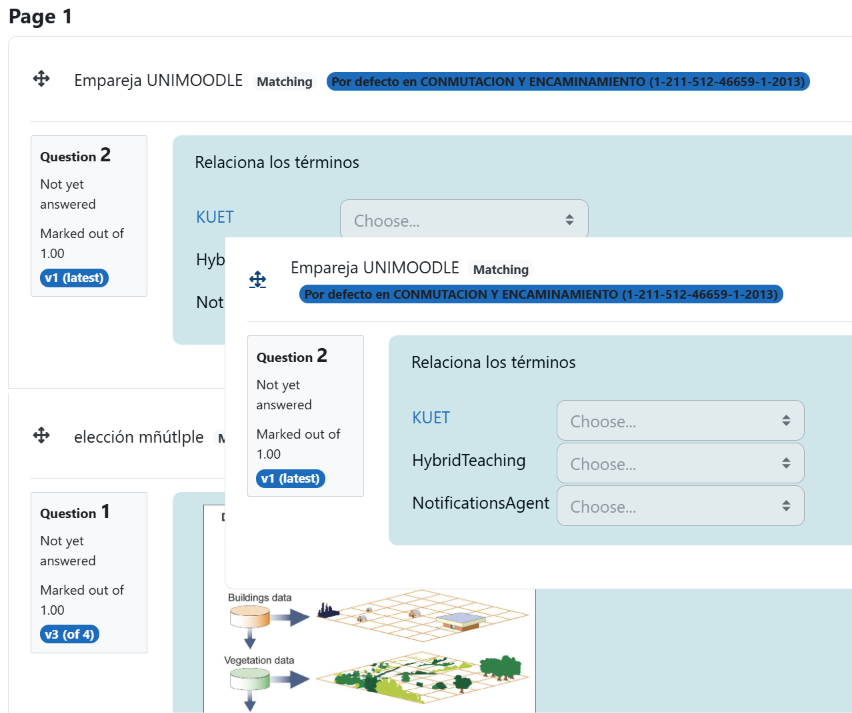Image resolution: width=852 pixels, height=713 pixels.
Task: Expand the HybridTeaching Choose dropdown
Action: point(680,463)
